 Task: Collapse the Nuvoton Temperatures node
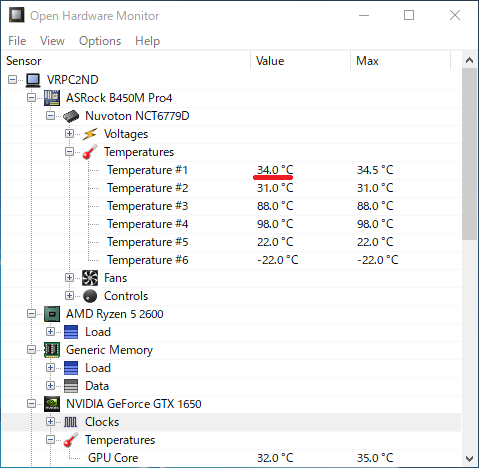(69, 152)
